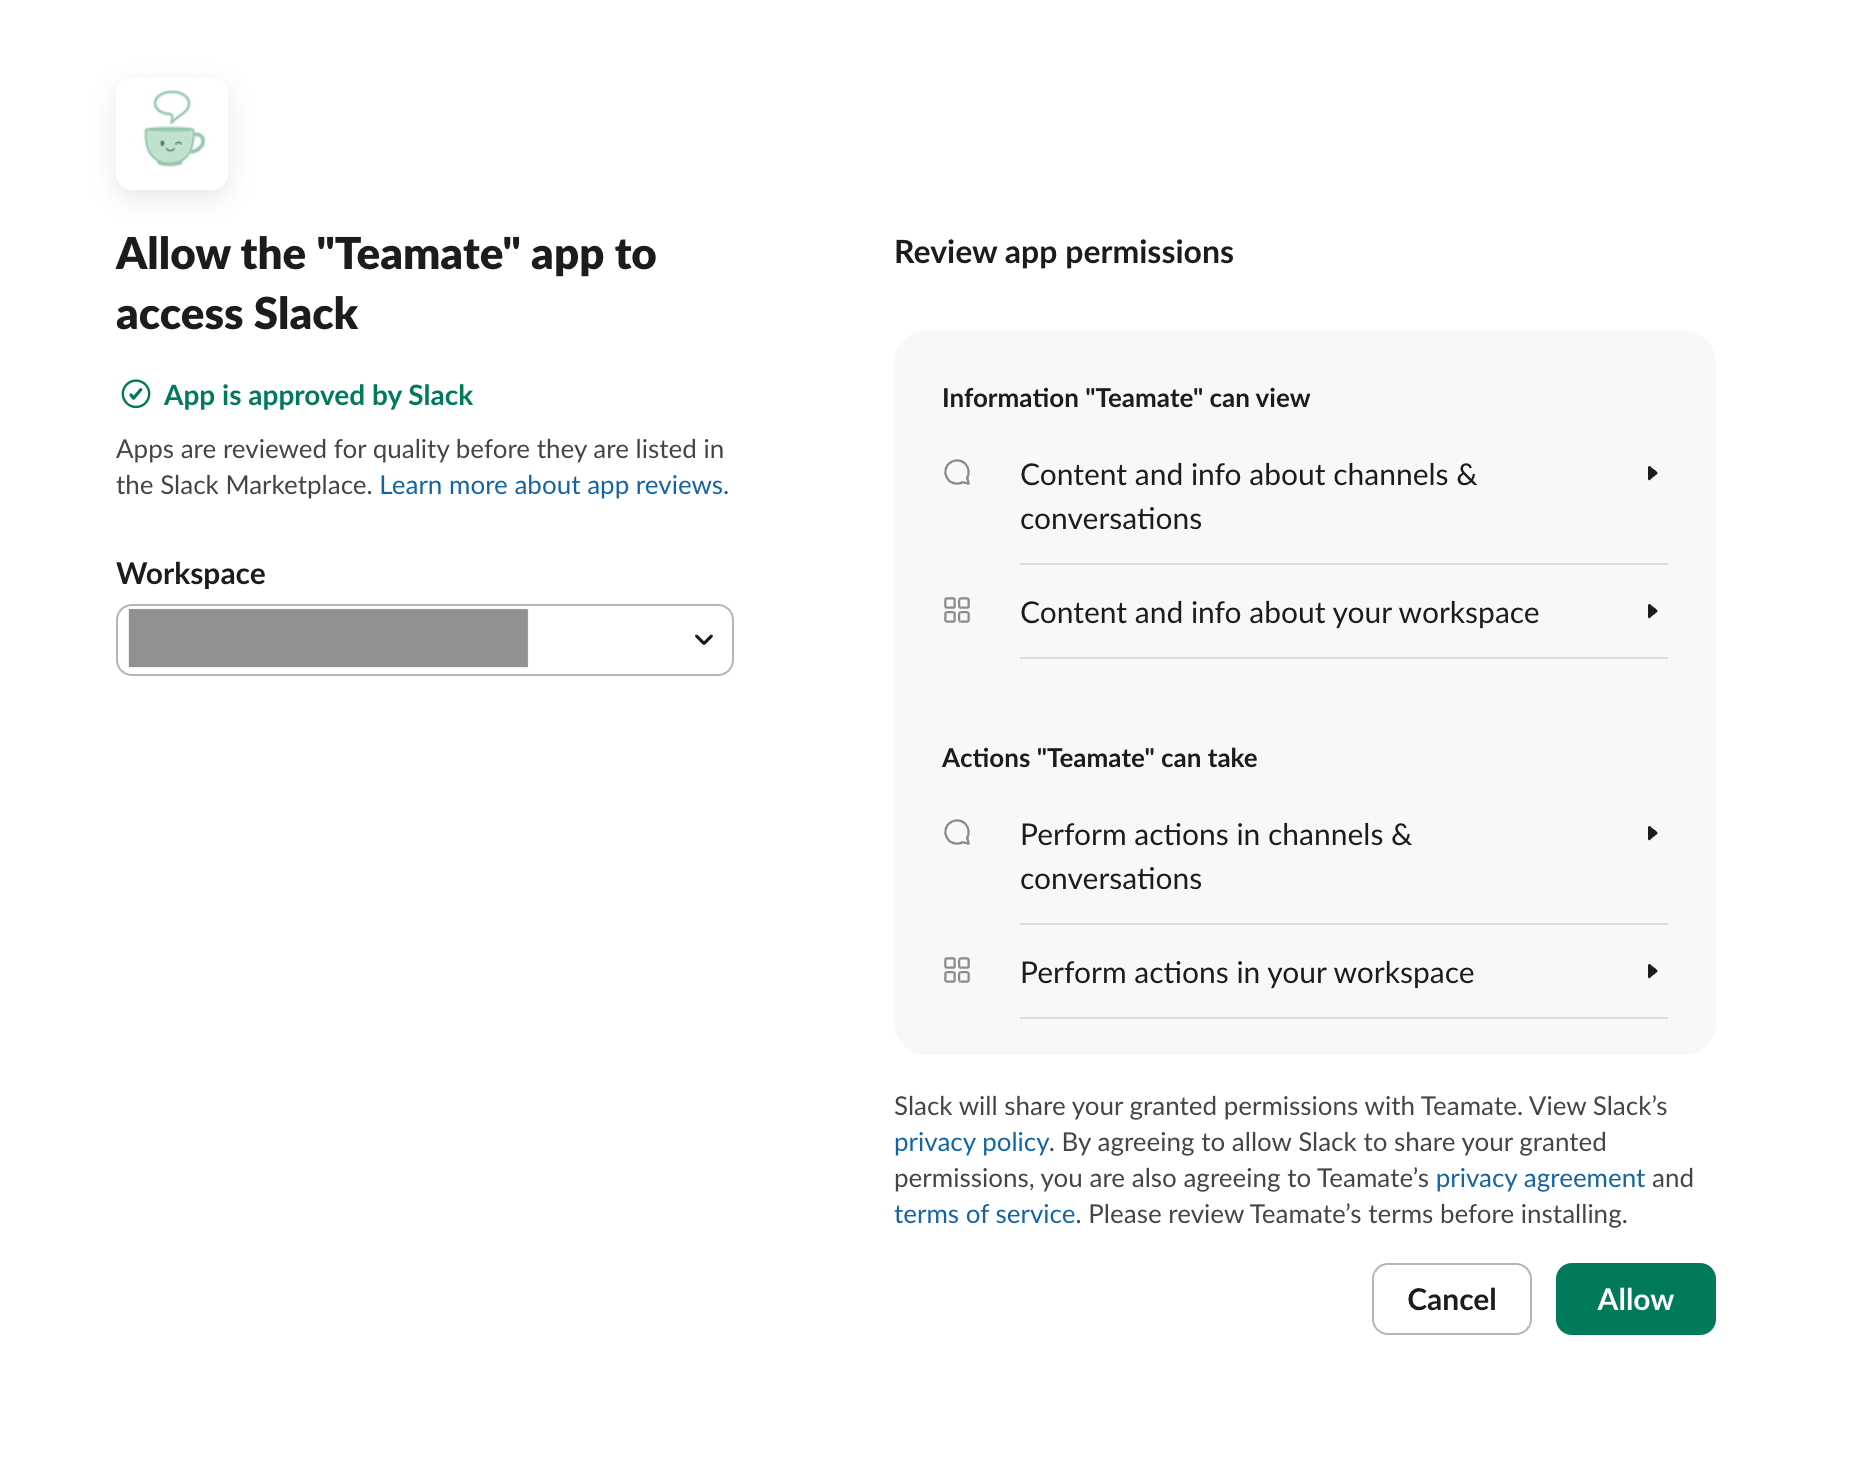
Task: Click the magnifier icon beside channels view permission
Action: [x=957, y=473]
